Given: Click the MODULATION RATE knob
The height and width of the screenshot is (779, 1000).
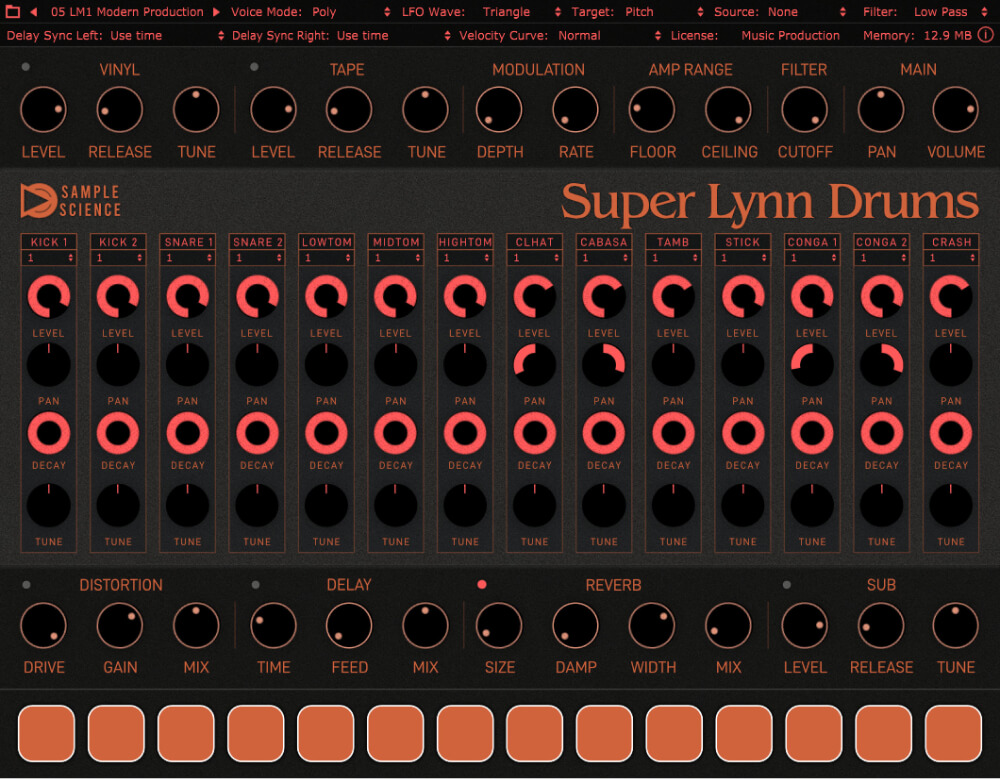Looking at the screenshot, I should 575,110.
